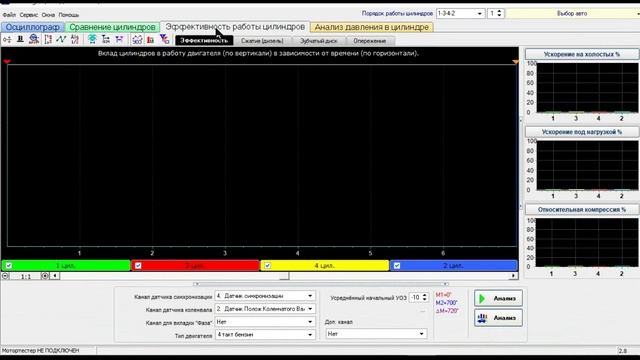640x360 pixels.
Task: Select the Зубчатый диск sub-tab
Action: tap(319, 41)
